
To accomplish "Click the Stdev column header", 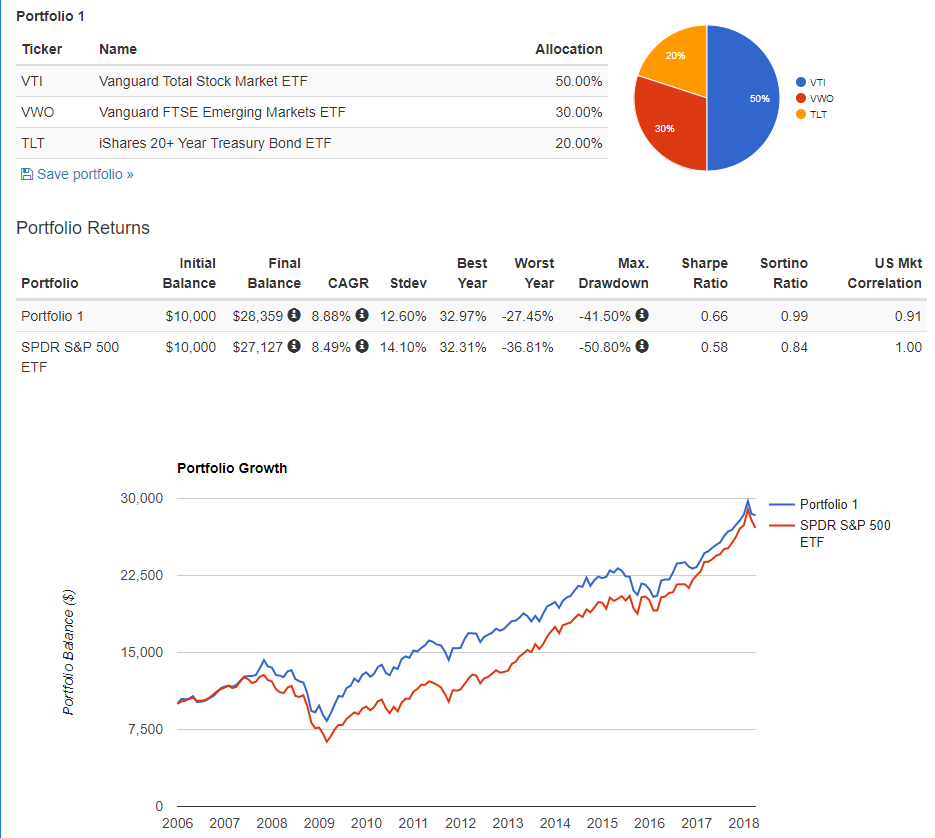I will tap(408, 283).
